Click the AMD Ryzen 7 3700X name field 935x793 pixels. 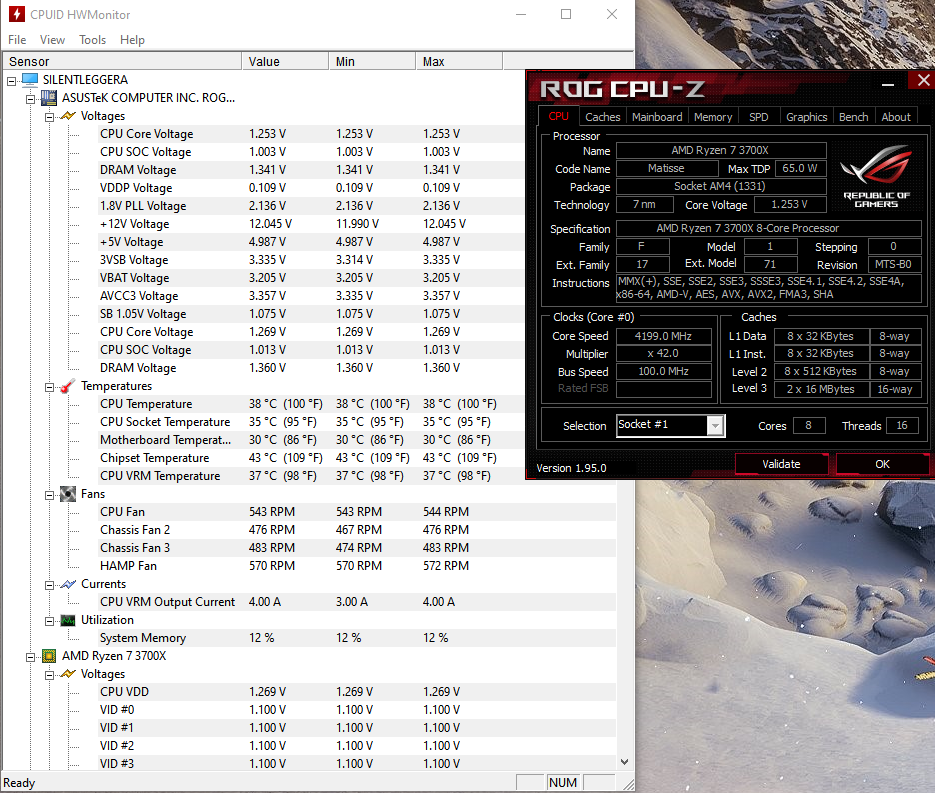(720, 150)
